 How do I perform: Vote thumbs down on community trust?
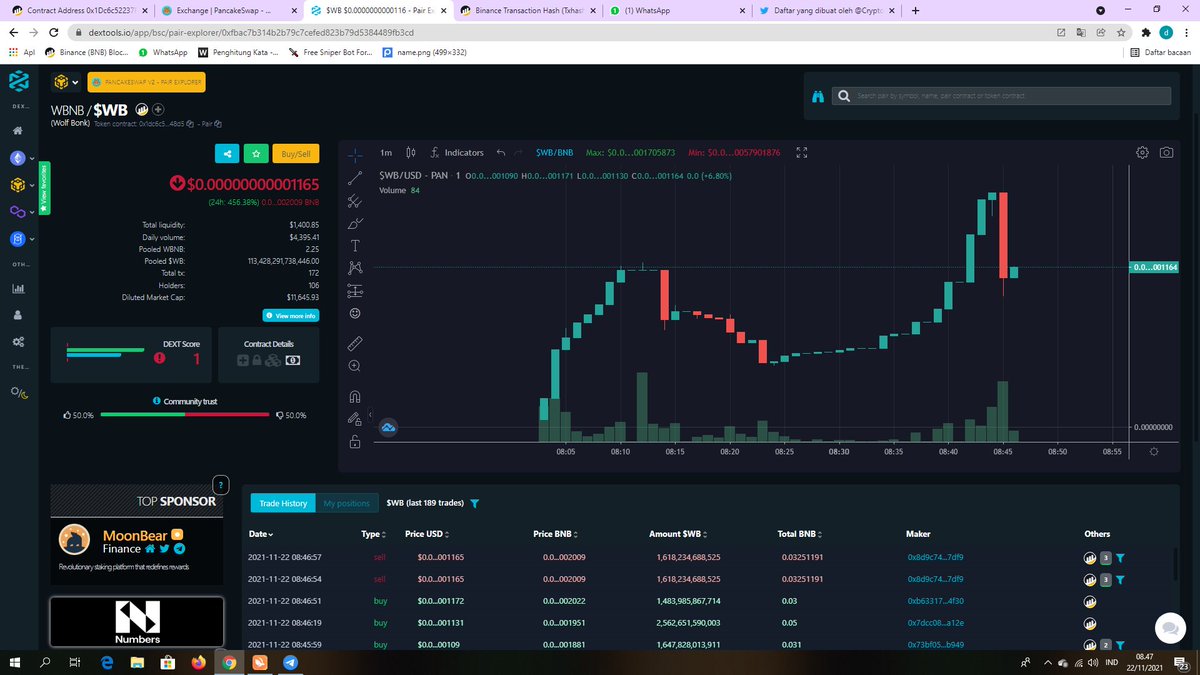point(279,414)
